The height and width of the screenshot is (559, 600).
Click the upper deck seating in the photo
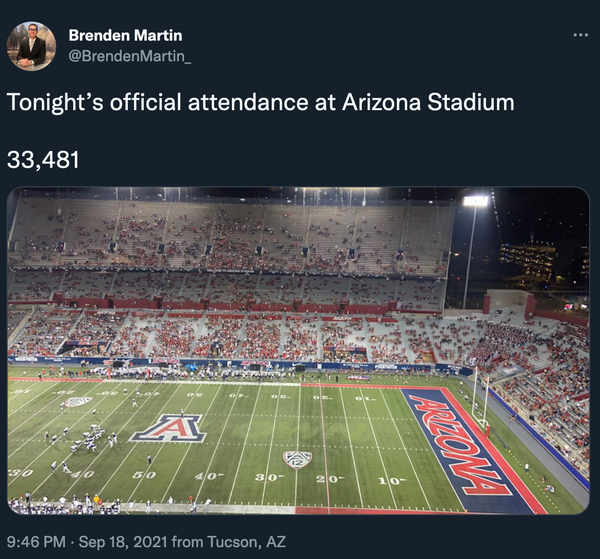click(230, 235)
